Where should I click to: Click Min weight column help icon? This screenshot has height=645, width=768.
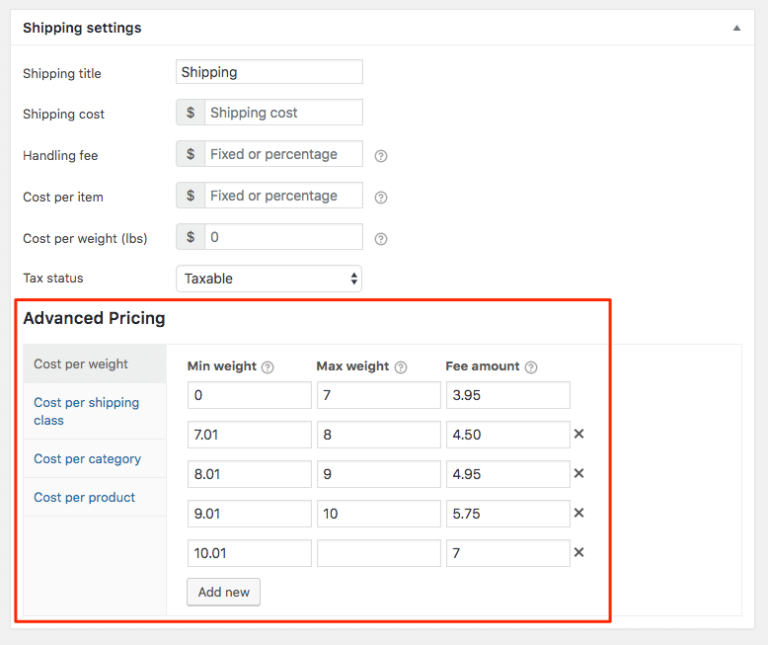[x=267, y=367]
